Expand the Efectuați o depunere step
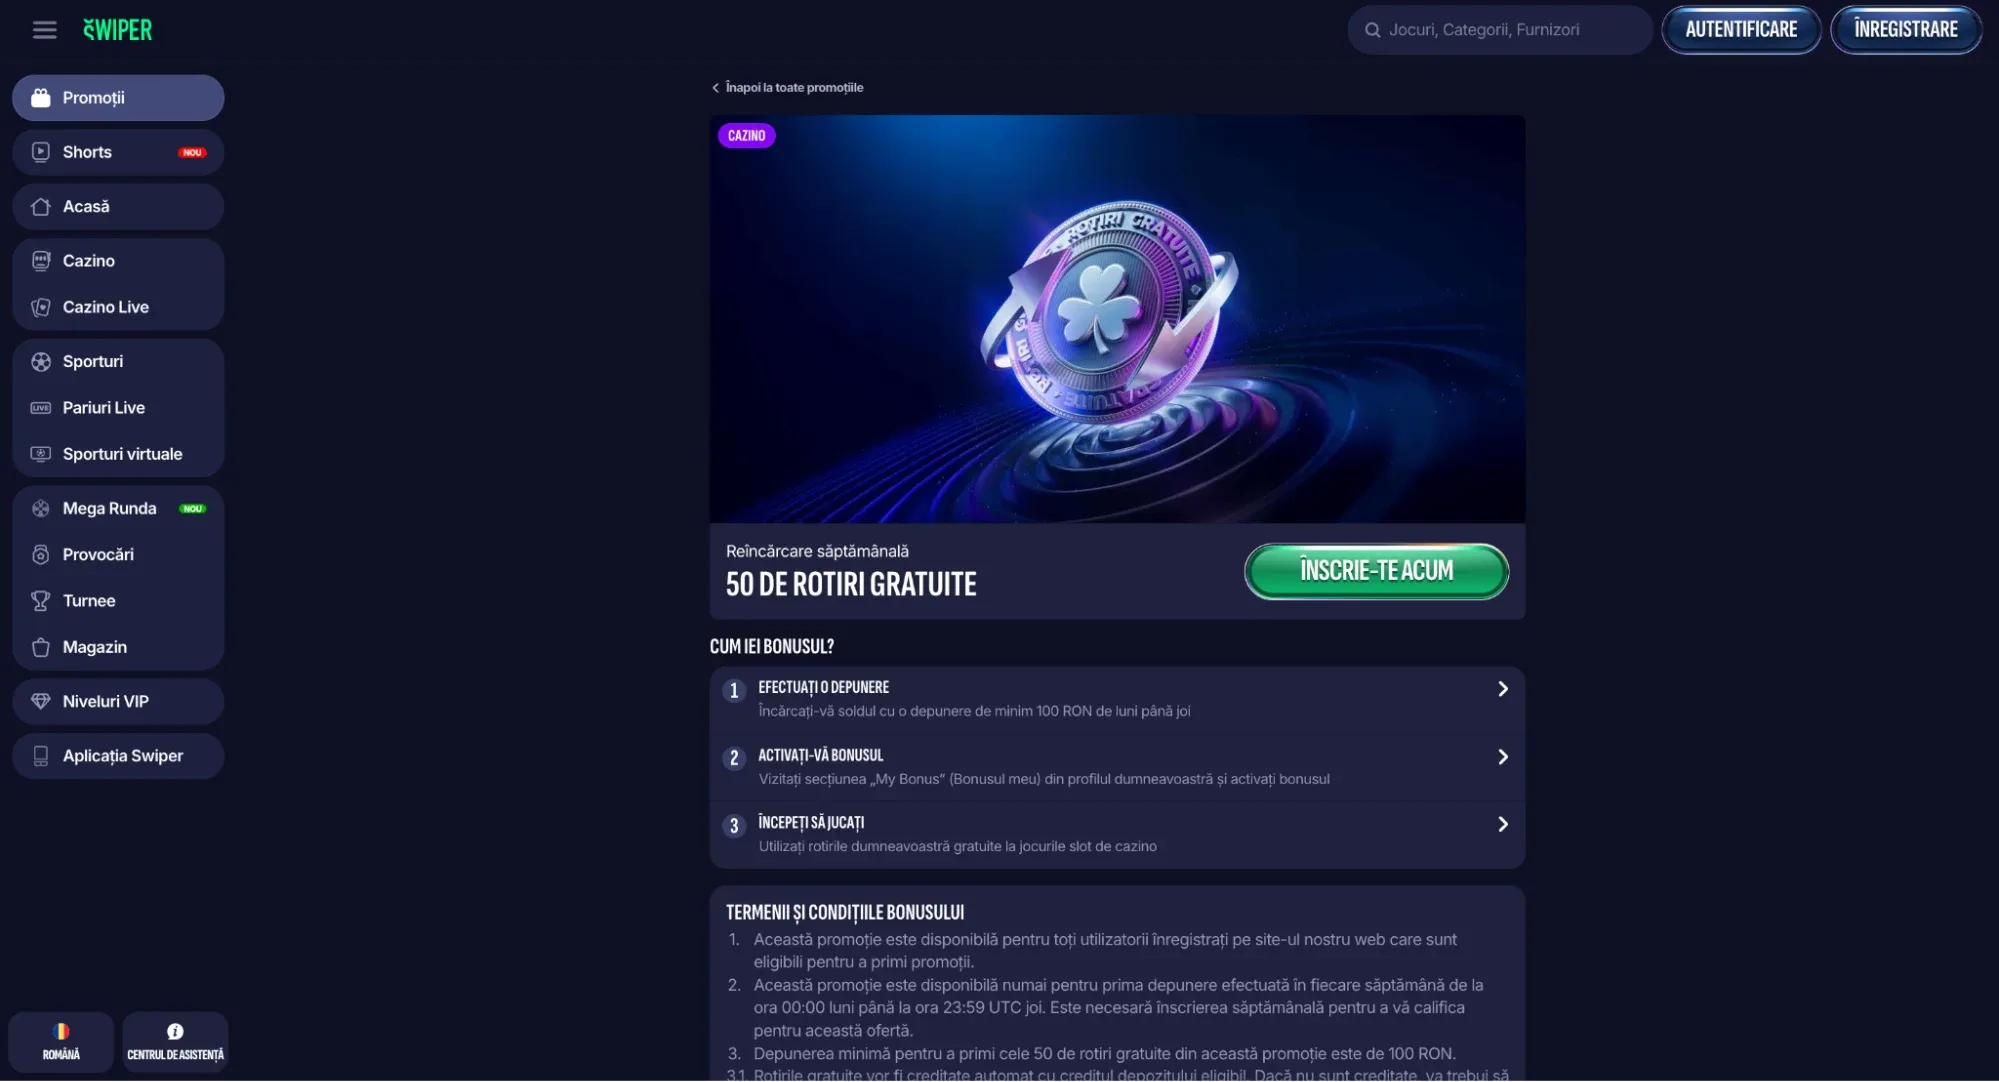The image size is (1999, 1082). [1117, 699]
